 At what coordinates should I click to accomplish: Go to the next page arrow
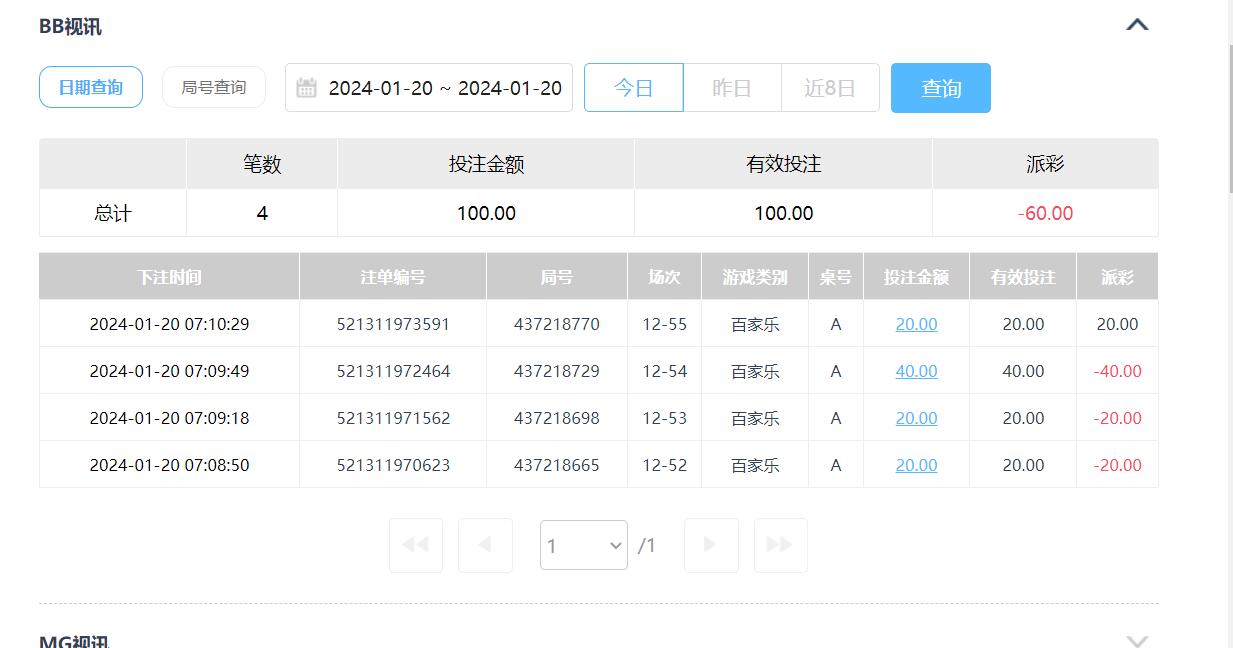(711, 545)
